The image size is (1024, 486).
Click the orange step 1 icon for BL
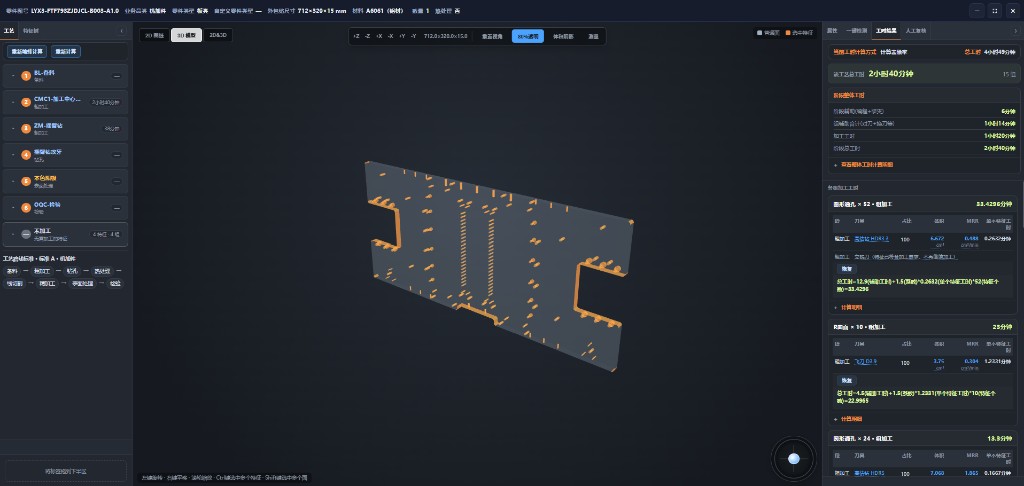[x=26, y=76]
